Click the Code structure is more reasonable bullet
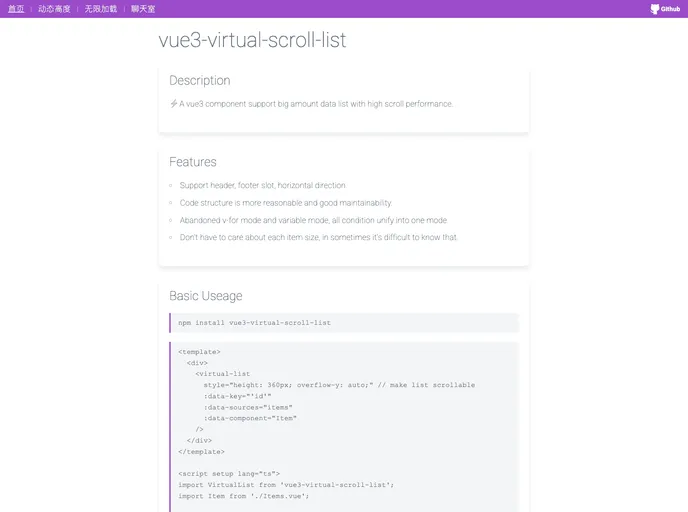The height and width of the screenshot is (512, 688). [x=285, y=202]
